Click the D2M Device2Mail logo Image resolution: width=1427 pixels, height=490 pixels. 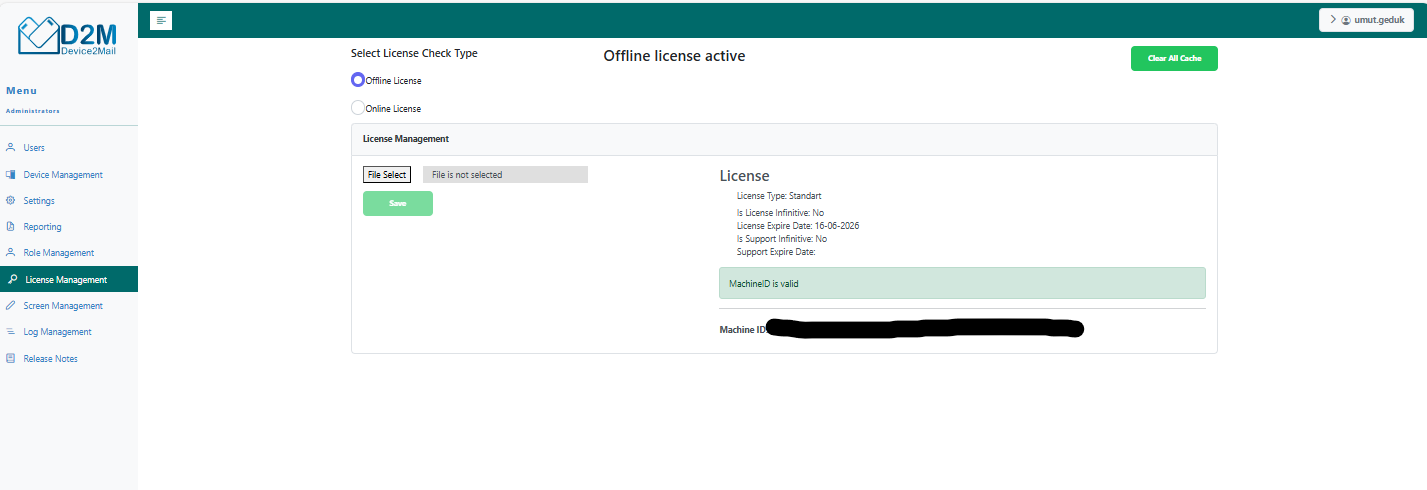pyautogui.click(x=68, y=36)
